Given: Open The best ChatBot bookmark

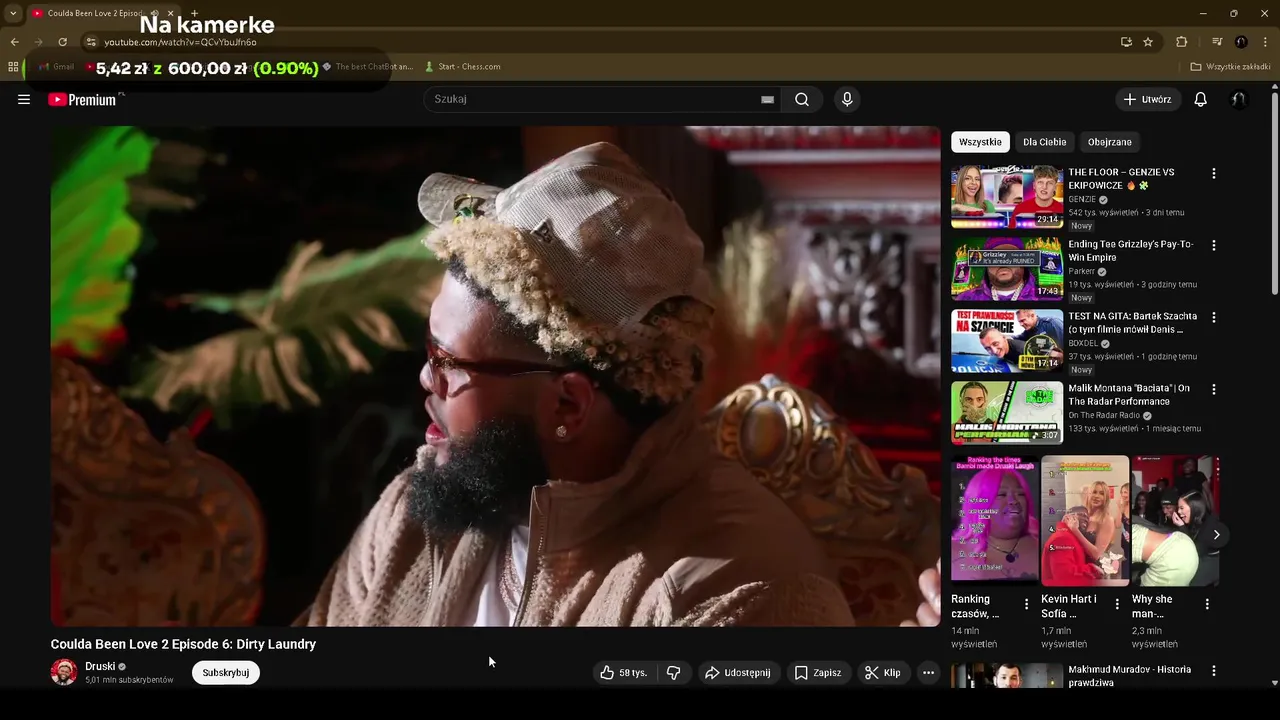Looking at the screenshot, I should pos(367,67).
